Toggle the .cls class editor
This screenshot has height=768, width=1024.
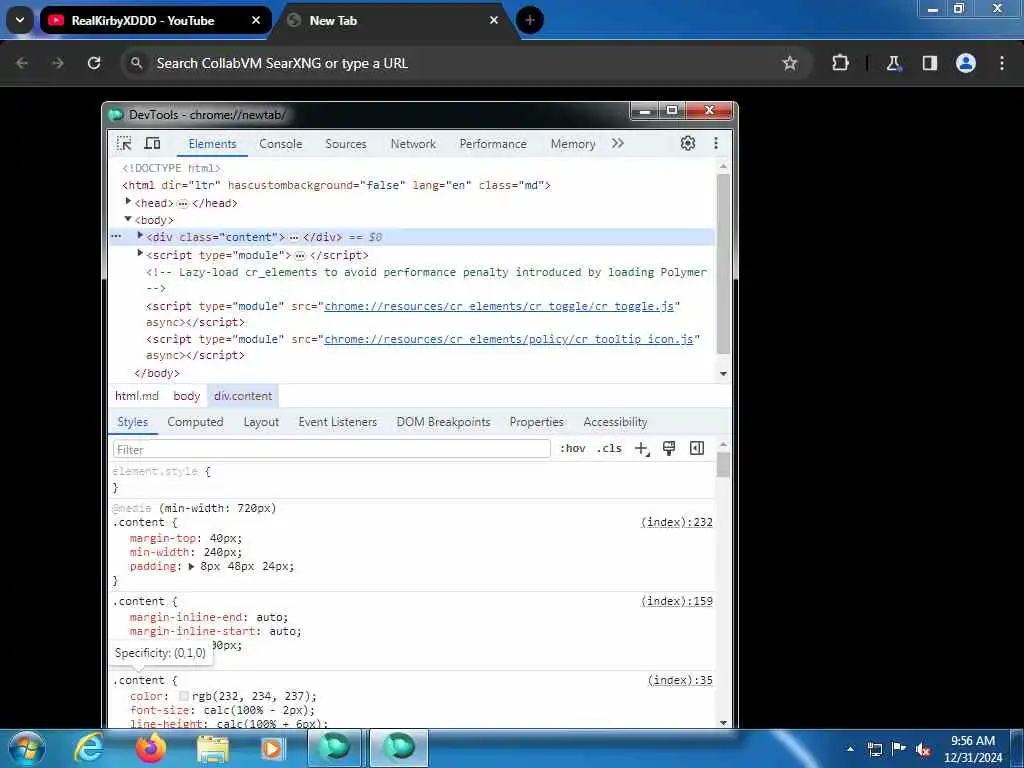(609, 449)
